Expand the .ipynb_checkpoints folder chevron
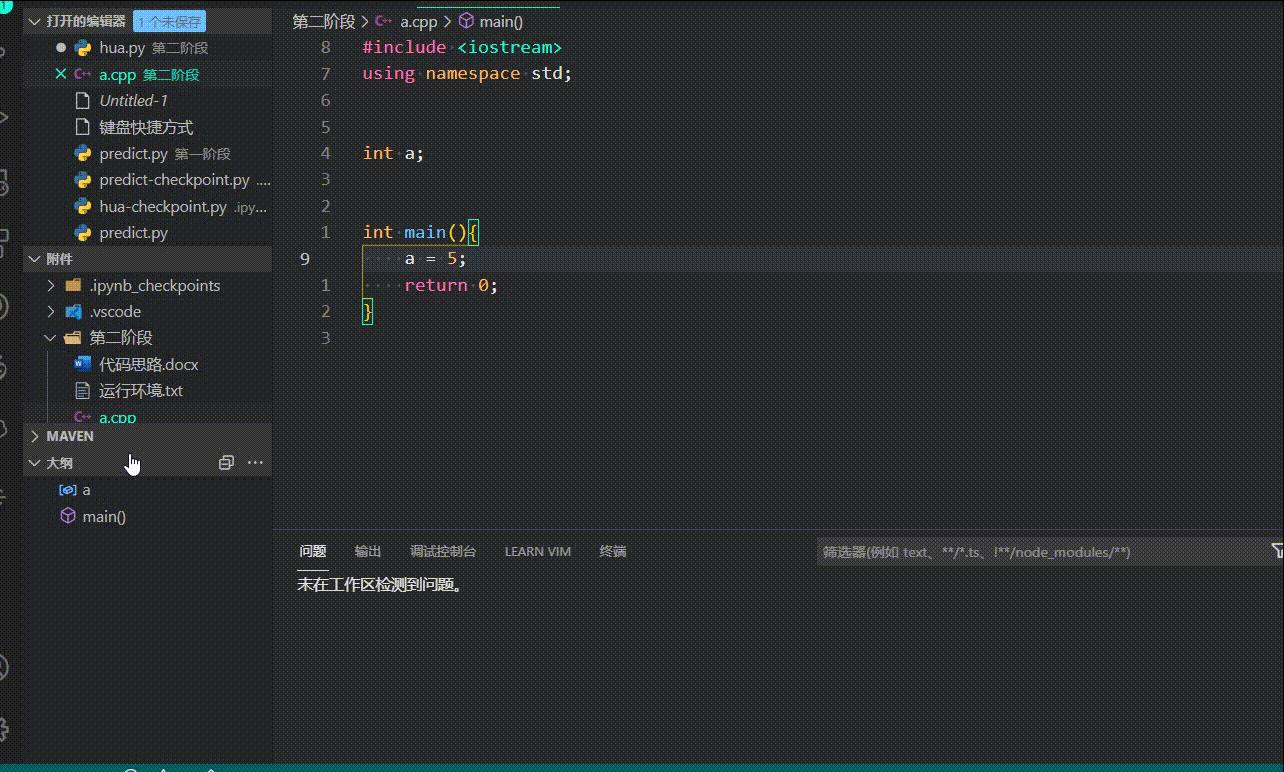The height and width of the screenshot is (772, 1284). pyautogui.click(x=52, y=285)
